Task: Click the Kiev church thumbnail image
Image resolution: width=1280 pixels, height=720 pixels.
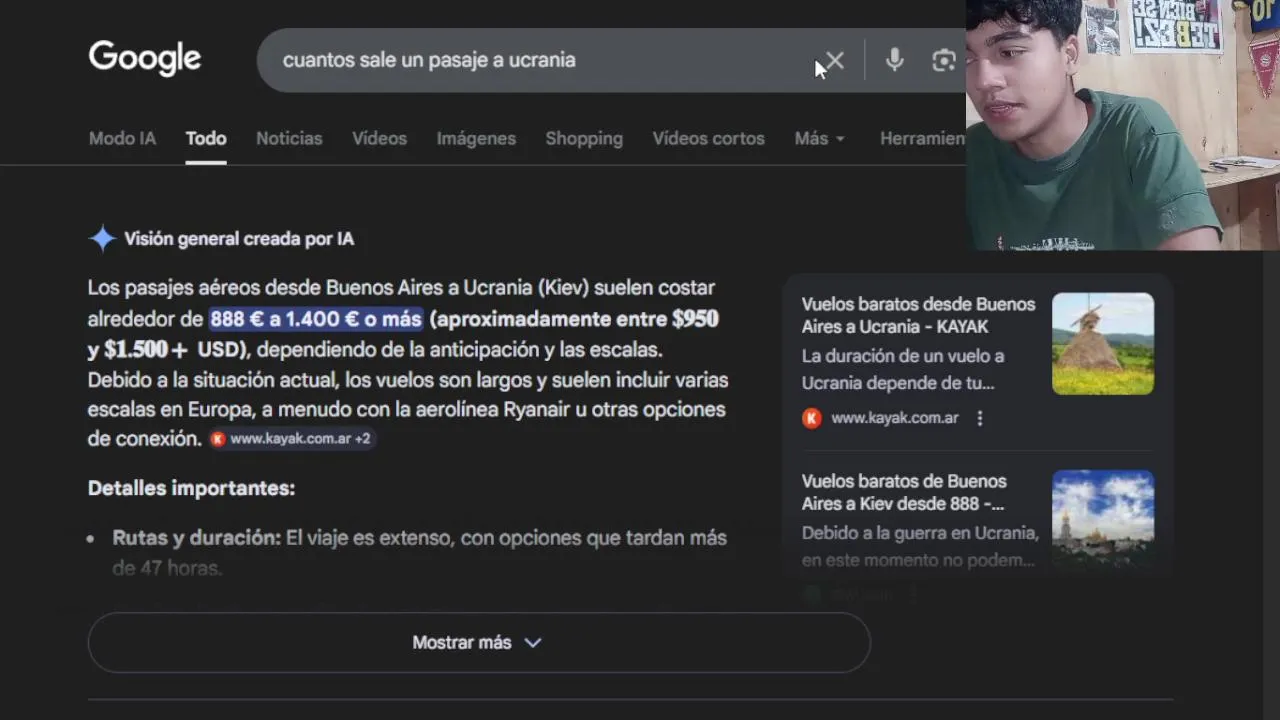Action: (1103, 517)
